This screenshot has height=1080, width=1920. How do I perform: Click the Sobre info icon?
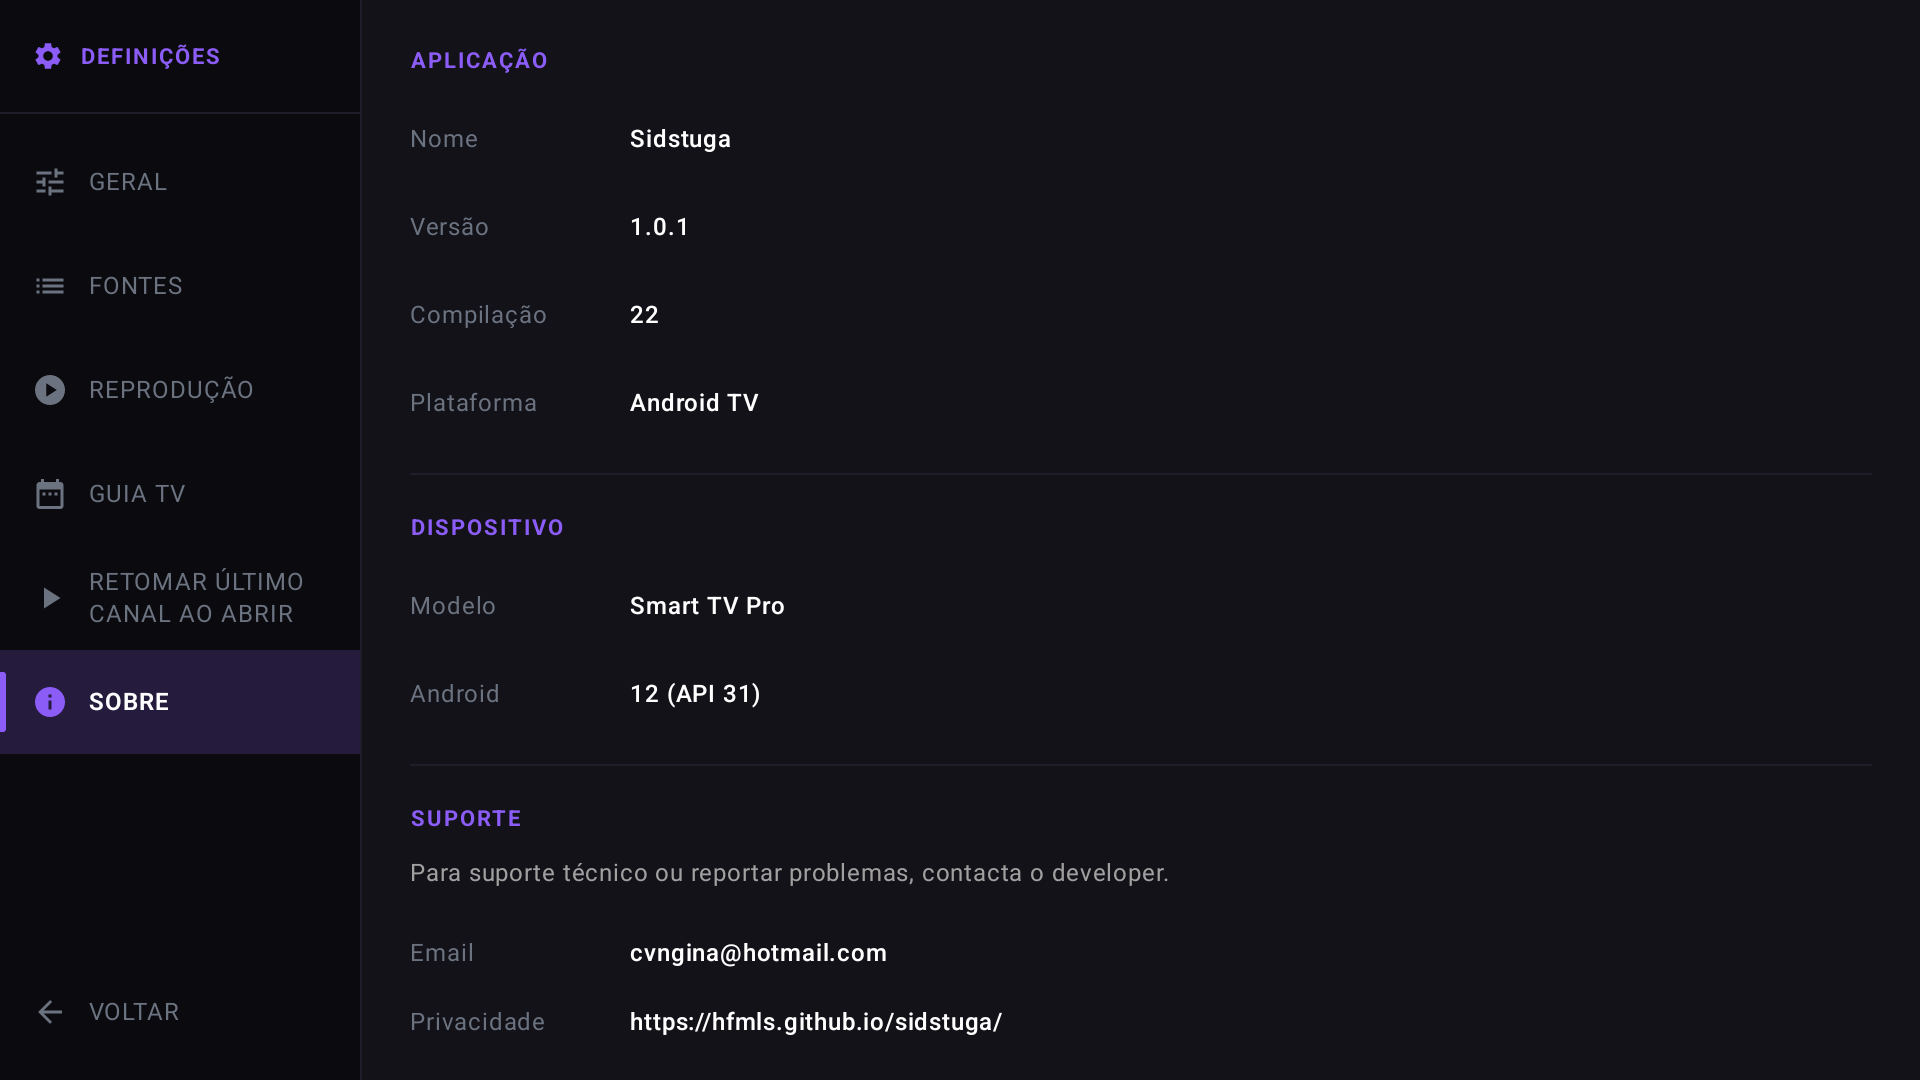coord(50,702)
